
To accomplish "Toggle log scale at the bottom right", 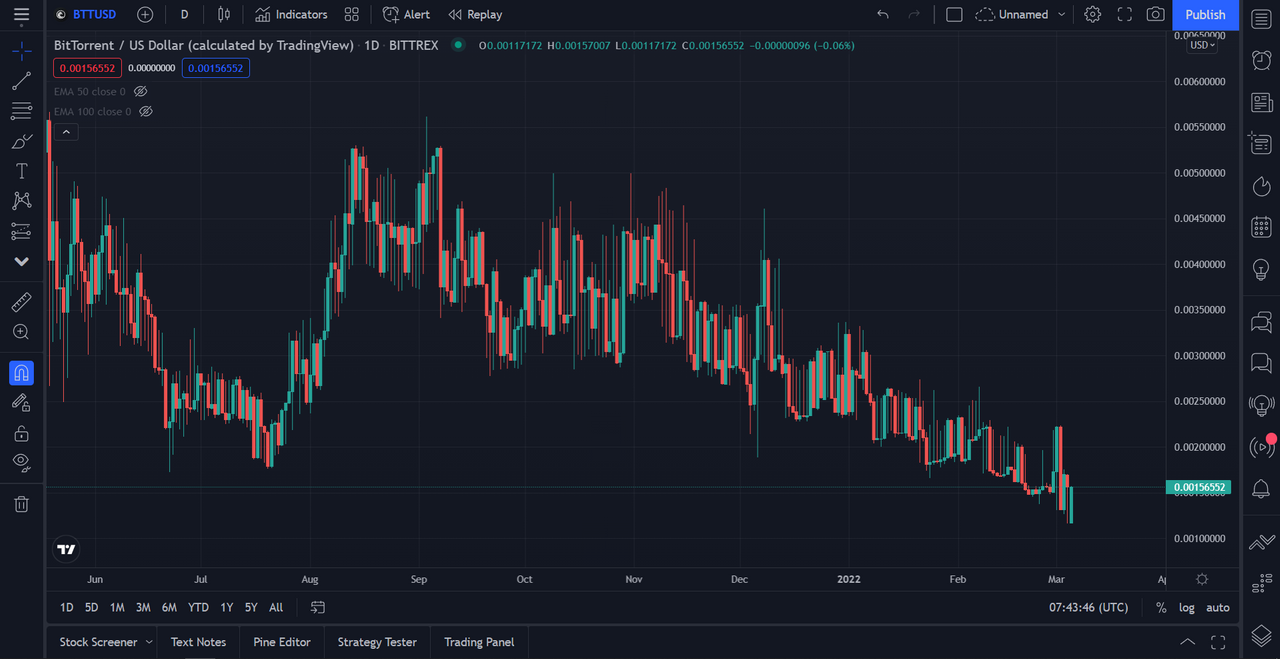I will (1187, 607).
